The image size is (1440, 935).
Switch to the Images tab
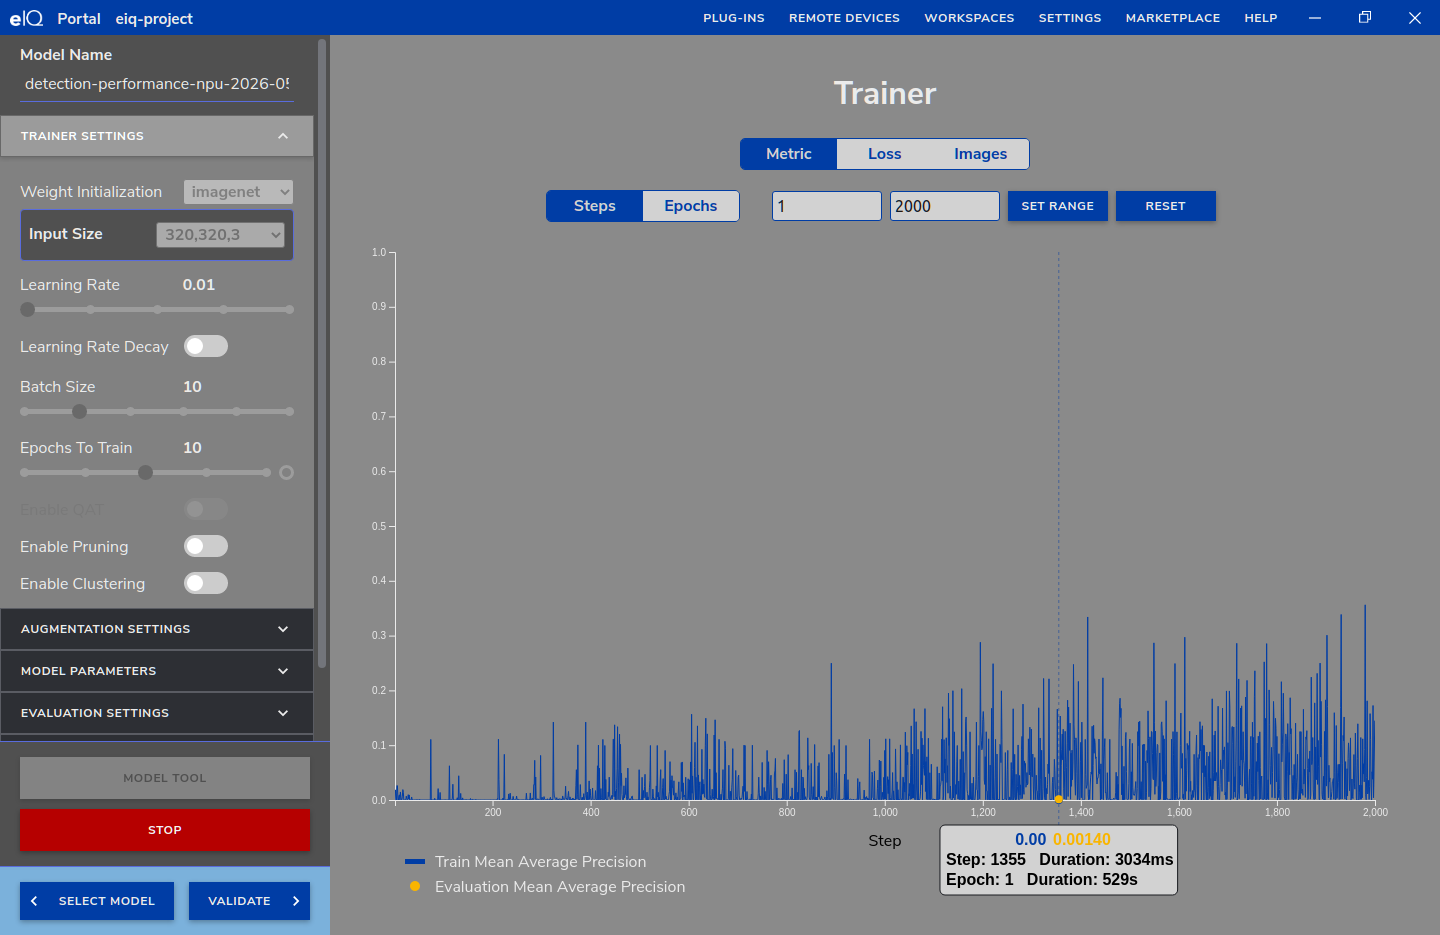tap(981, 154)
